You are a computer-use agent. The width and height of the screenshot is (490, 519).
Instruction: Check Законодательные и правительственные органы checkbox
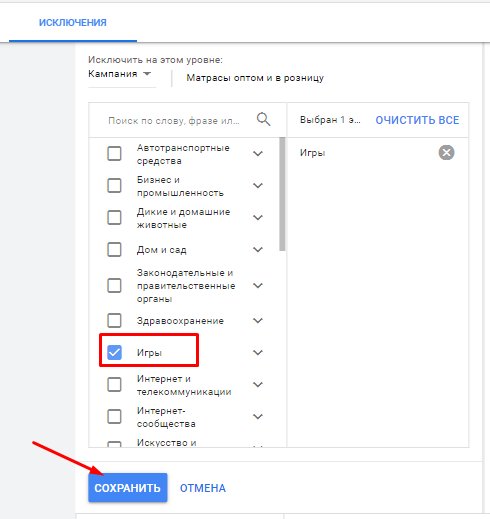click(114, 286)
